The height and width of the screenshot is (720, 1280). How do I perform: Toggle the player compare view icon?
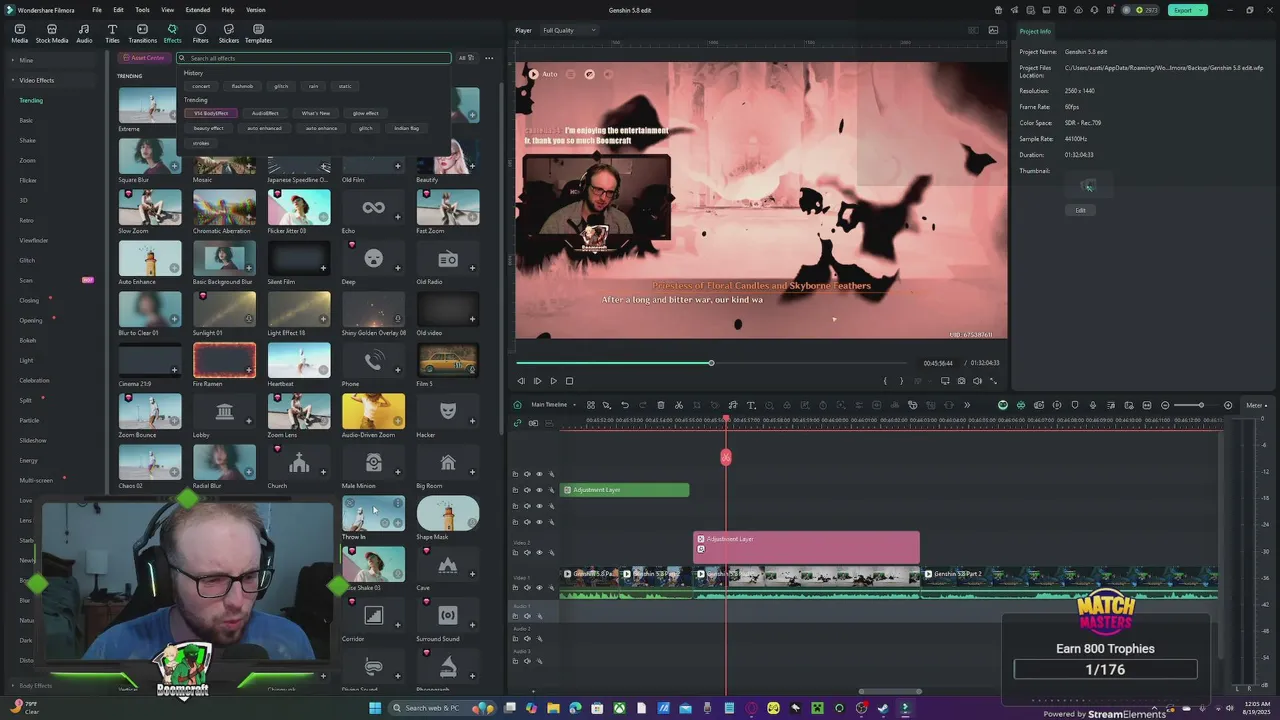pos(973,30)
